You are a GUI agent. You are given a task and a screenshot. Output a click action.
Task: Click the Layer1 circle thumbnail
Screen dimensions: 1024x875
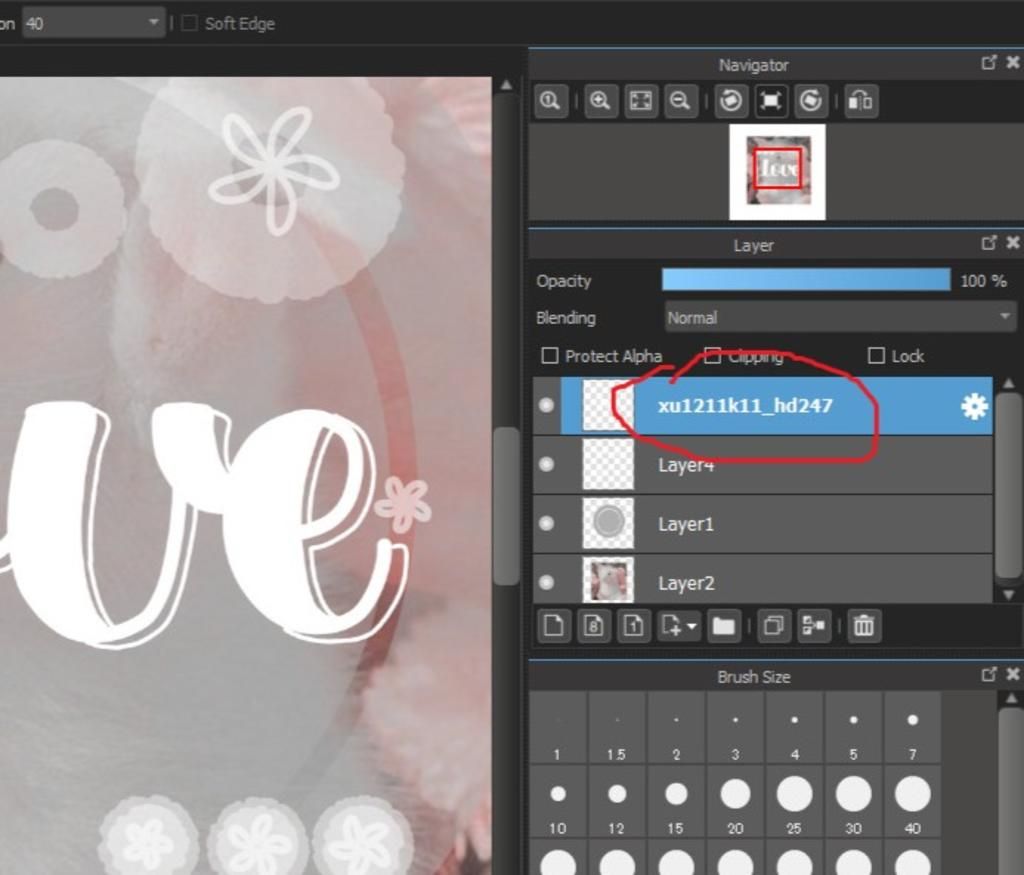click(x=608, y=524)
